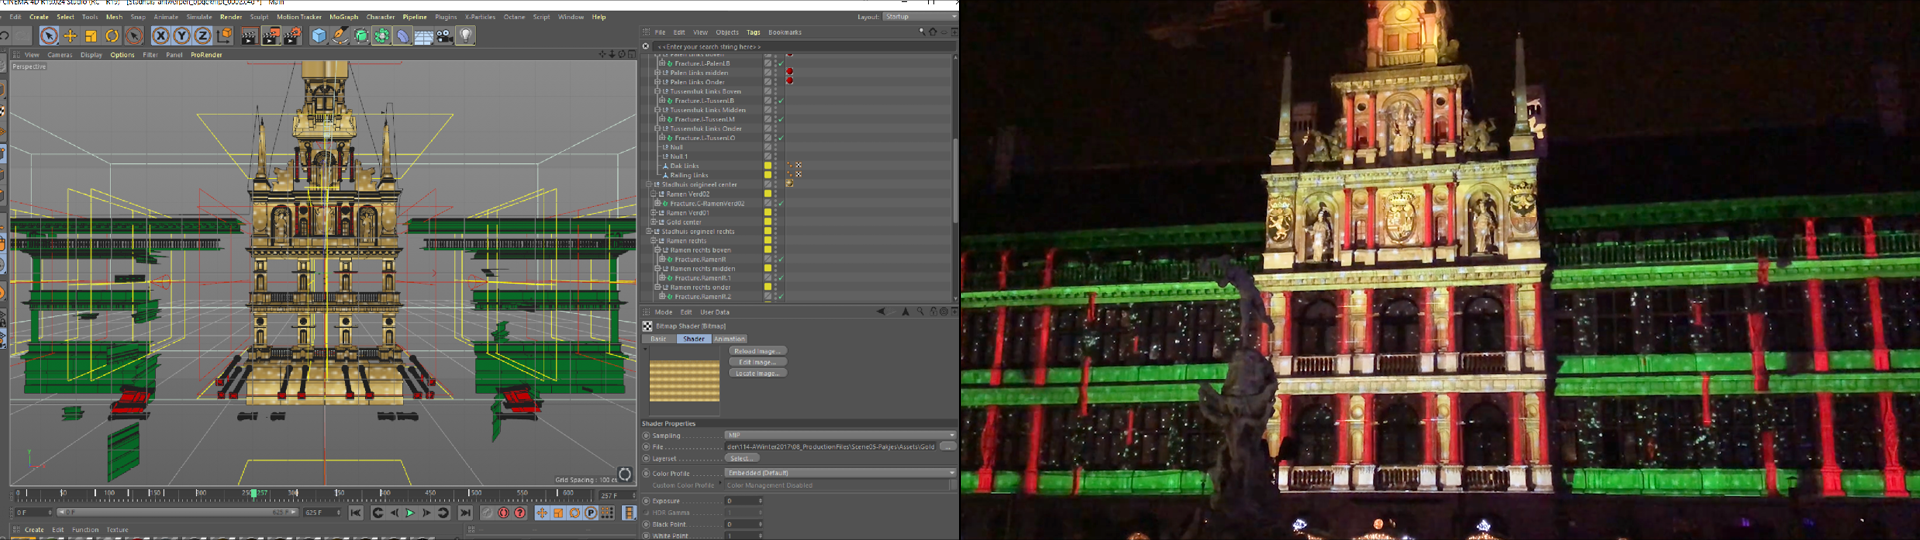Add a Bend deformer object

tap(403, 35)
